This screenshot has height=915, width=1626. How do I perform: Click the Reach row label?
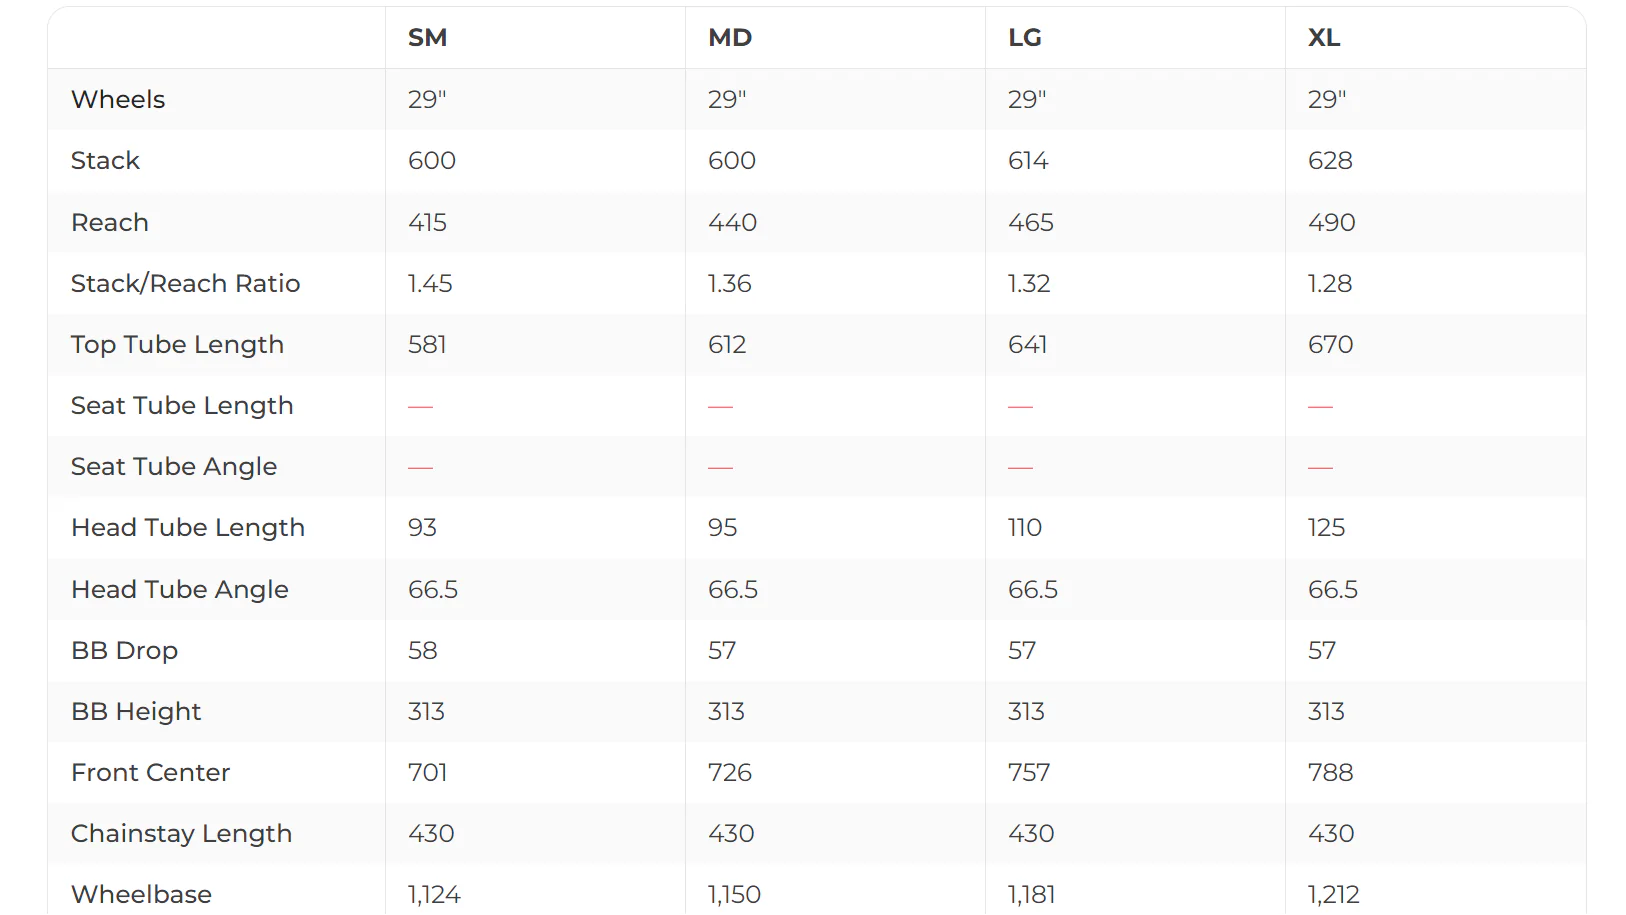pos(110,222)
